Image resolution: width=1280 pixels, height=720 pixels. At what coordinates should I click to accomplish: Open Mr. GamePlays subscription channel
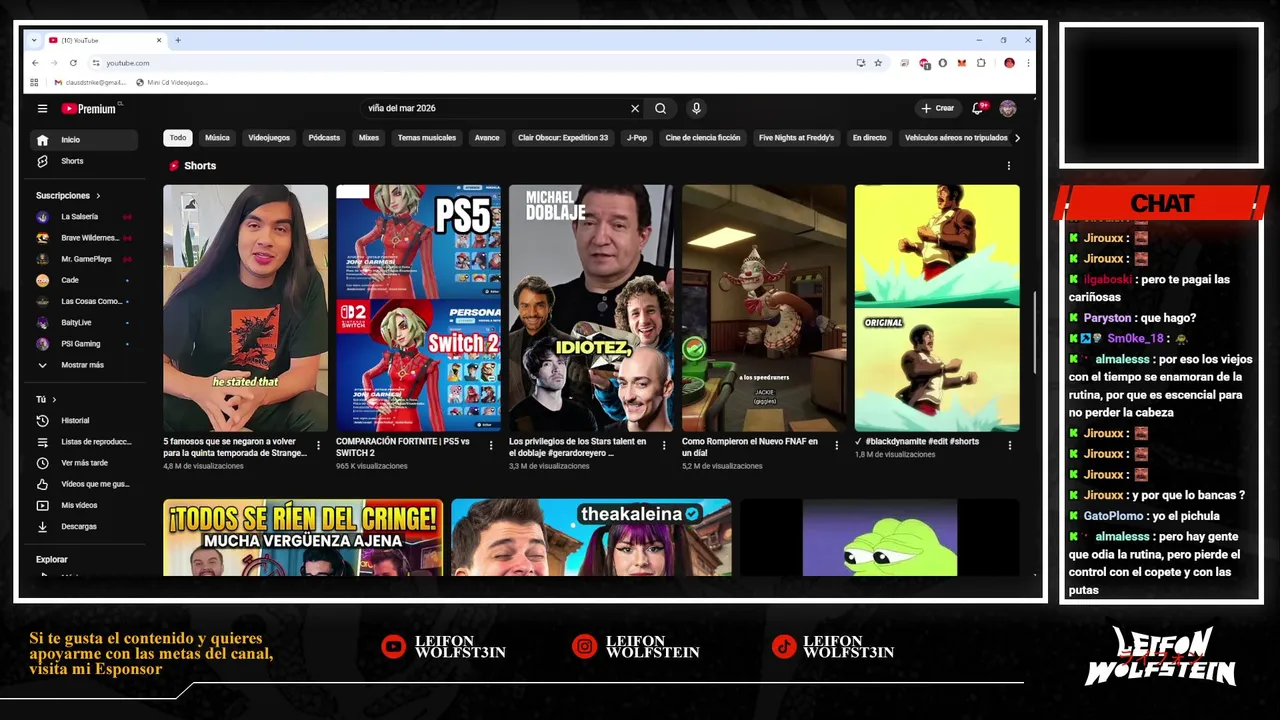pos(84,259)
